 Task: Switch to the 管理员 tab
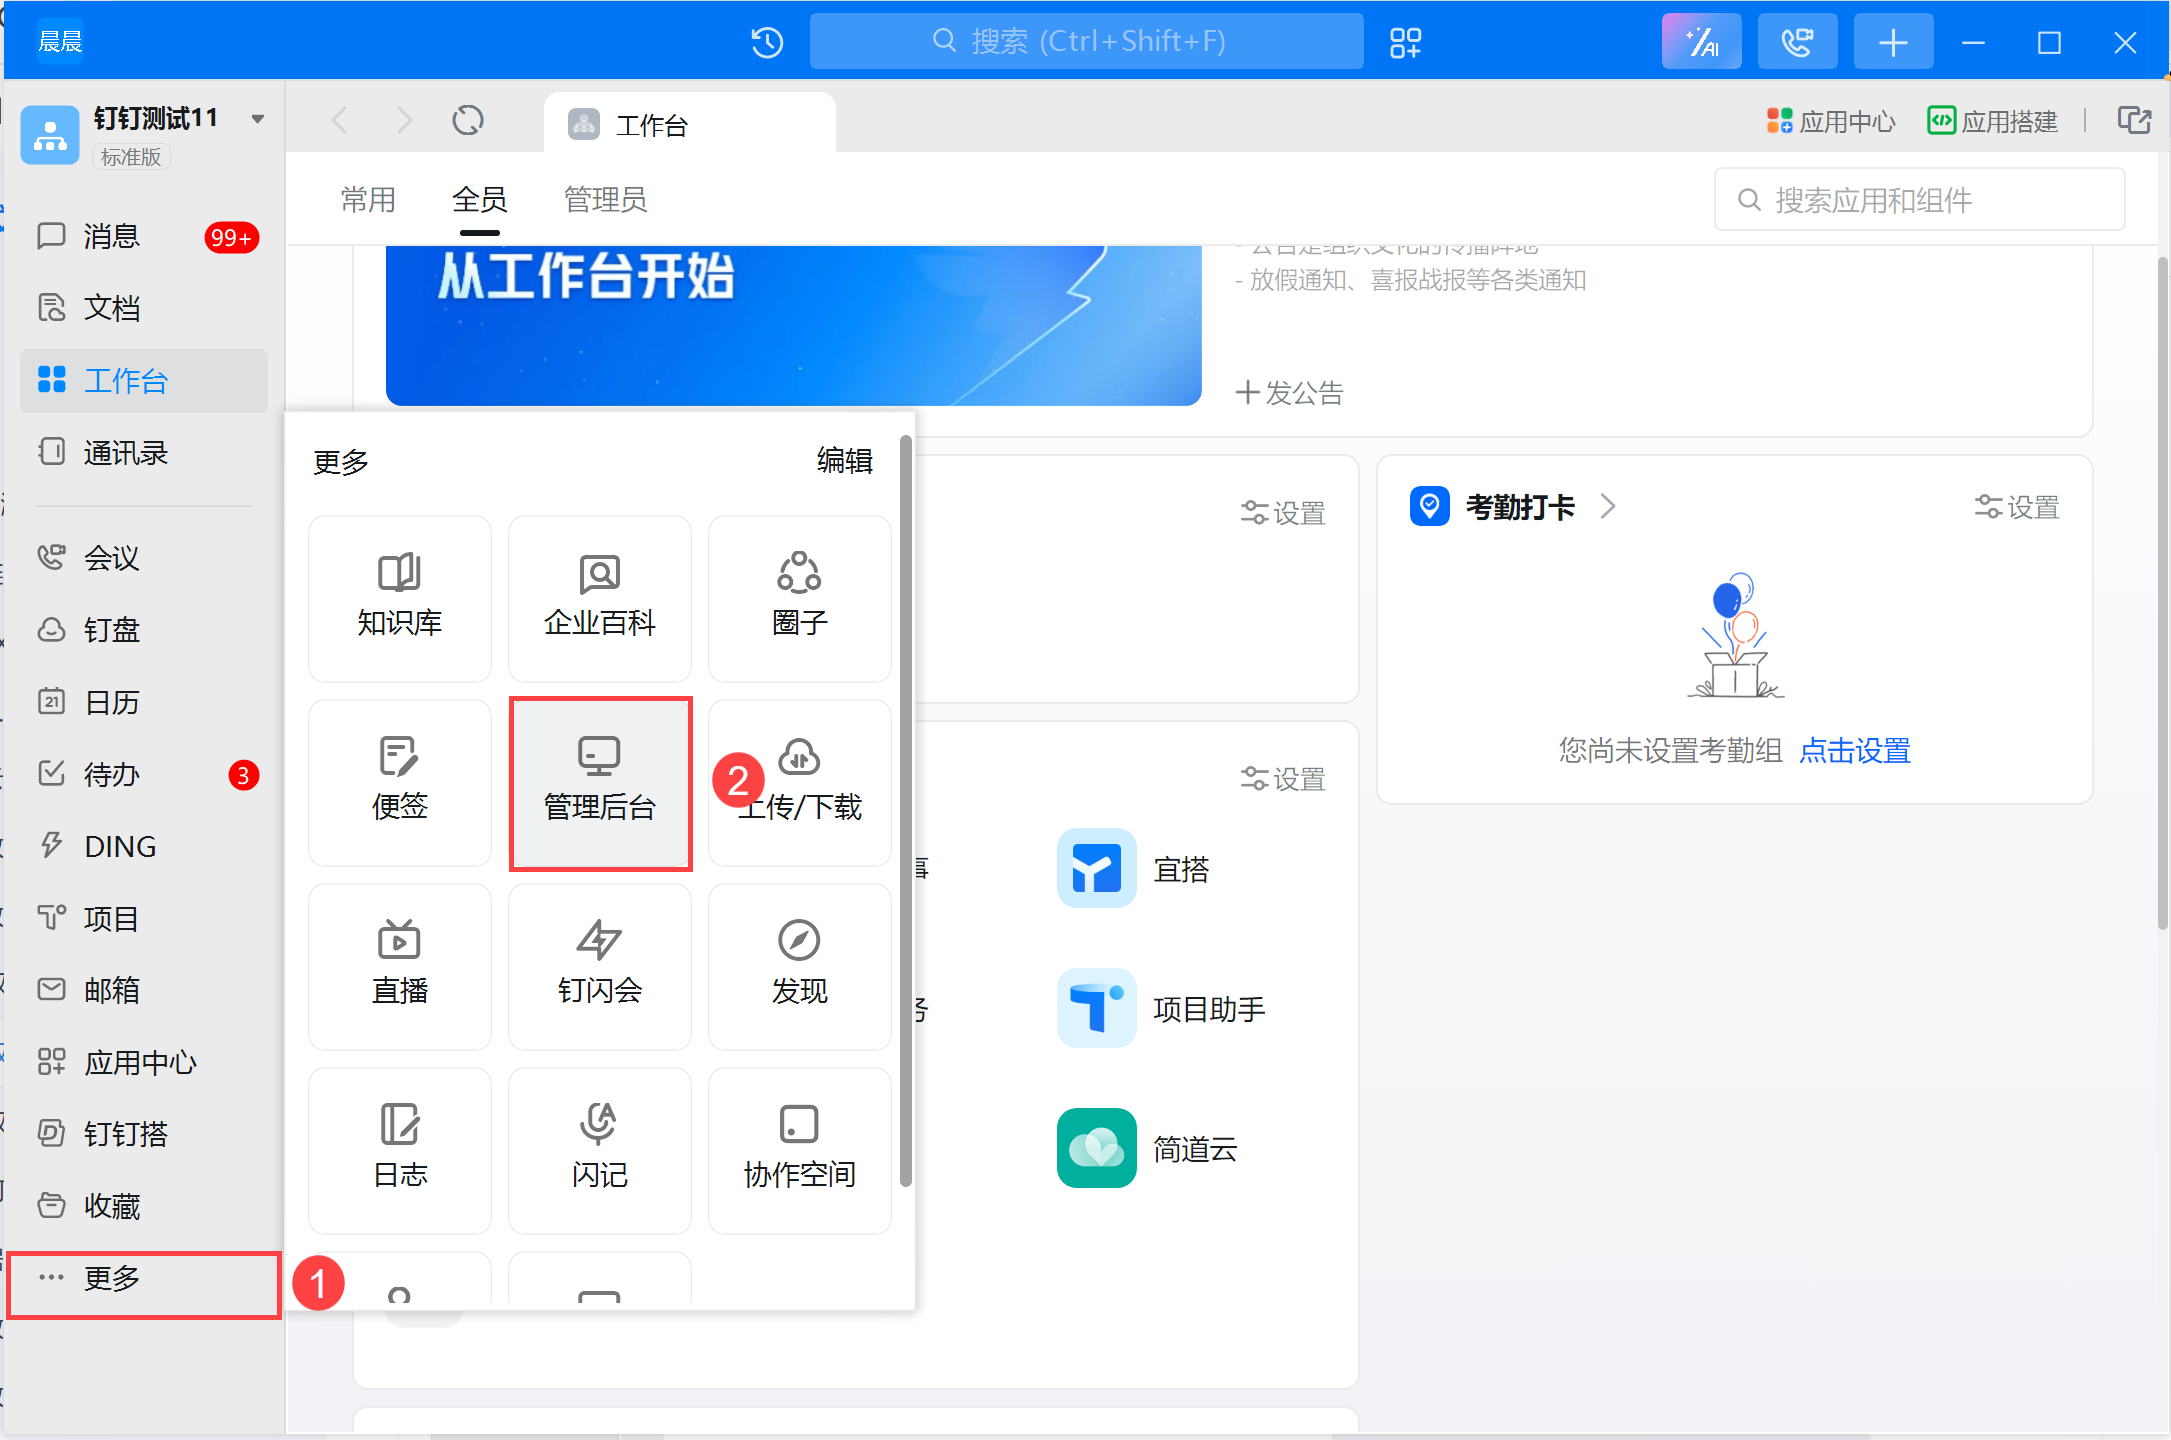coord(605,200)
